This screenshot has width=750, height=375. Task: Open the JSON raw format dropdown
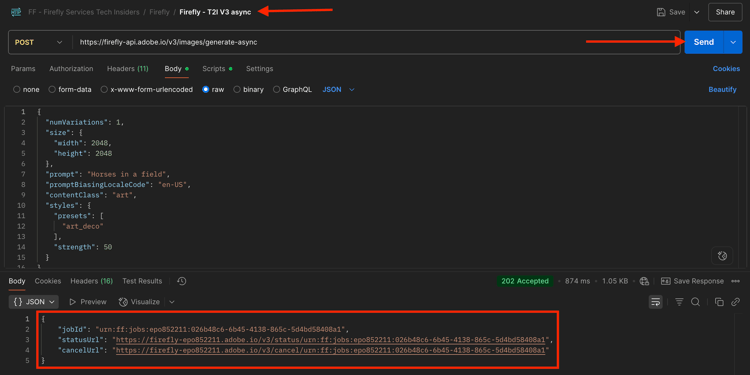click(x=339, y=89)
